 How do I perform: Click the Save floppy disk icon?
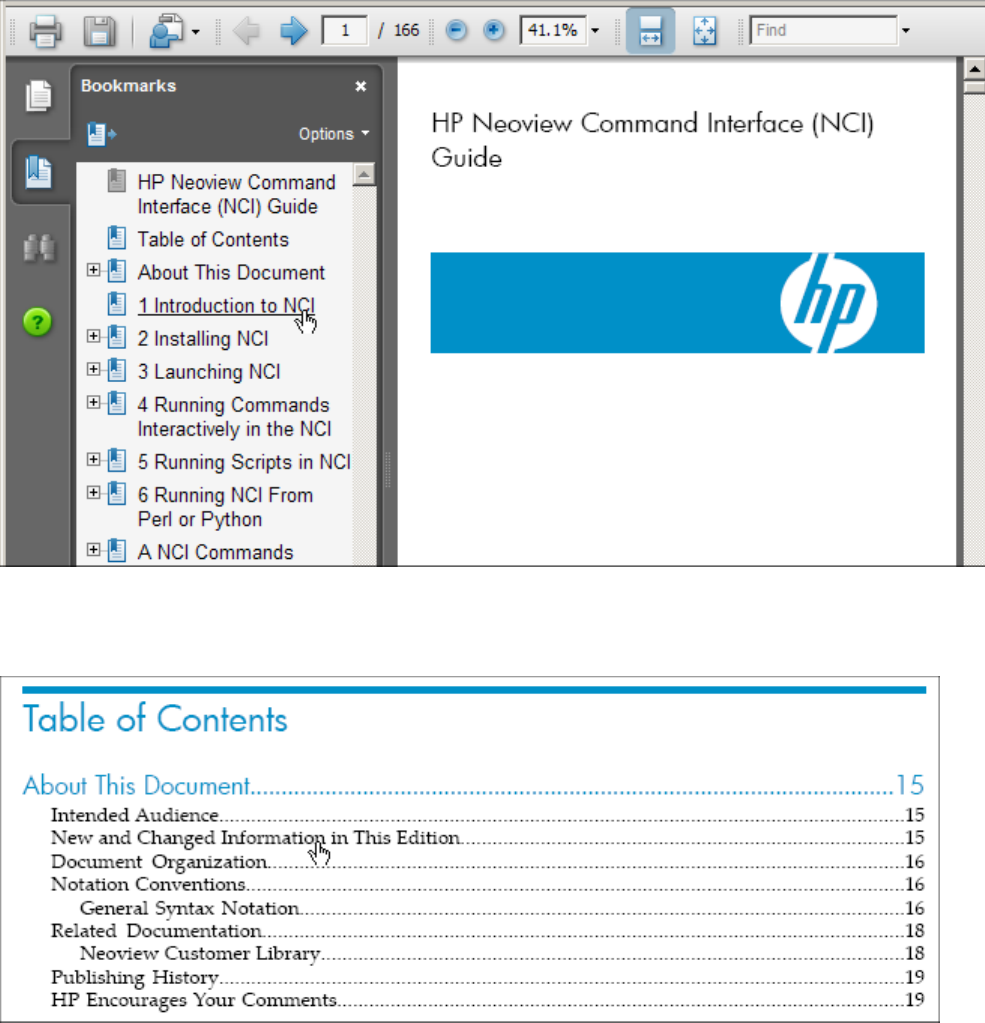coord(99,31)
